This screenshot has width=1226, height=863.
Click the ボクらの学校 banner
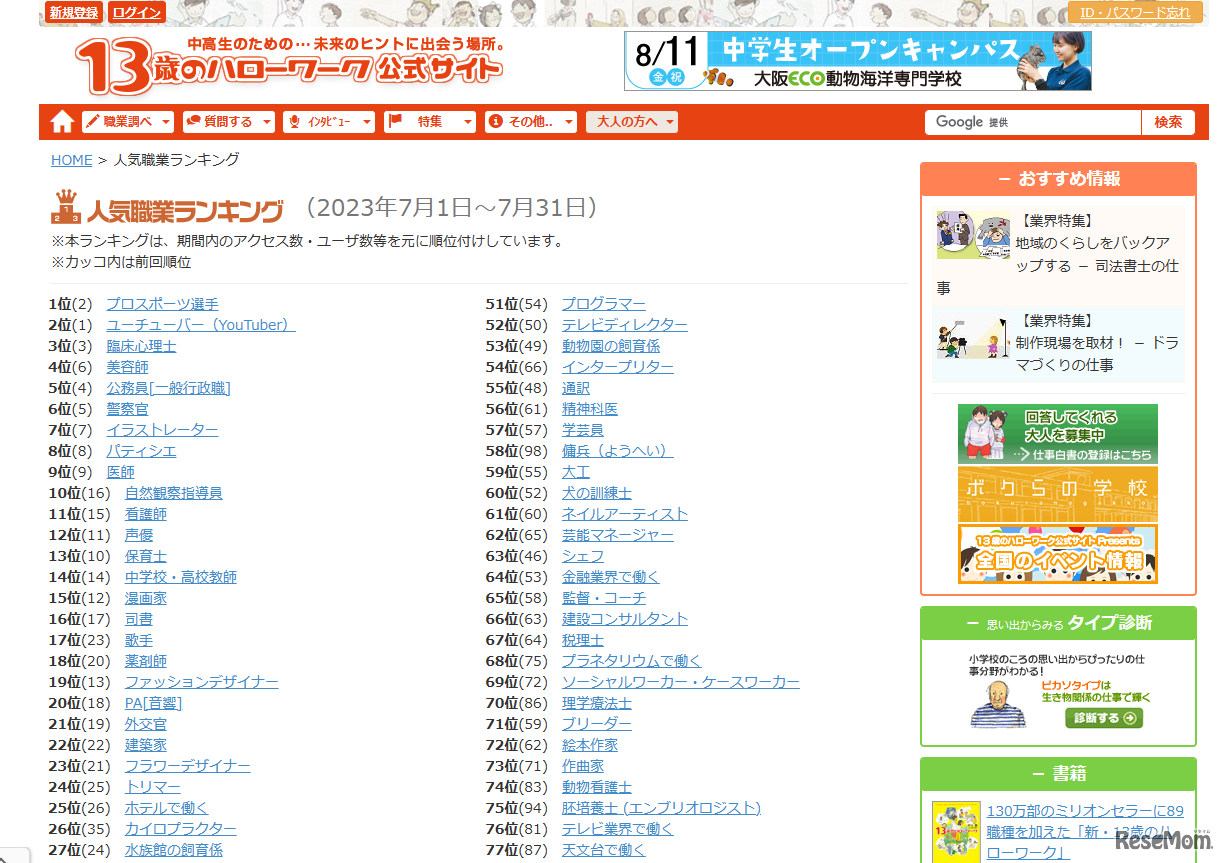1058,494
